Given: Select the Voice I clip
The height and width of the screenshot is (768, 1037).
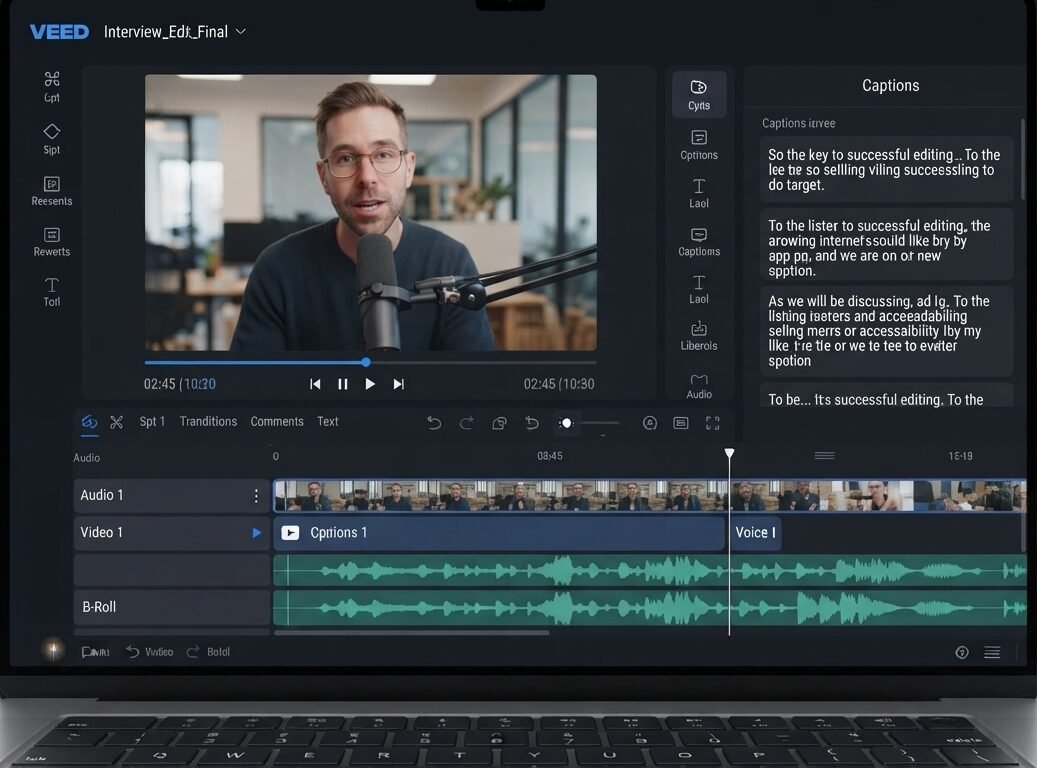Looking at the screenshot, I should click(x=755, y=533).
